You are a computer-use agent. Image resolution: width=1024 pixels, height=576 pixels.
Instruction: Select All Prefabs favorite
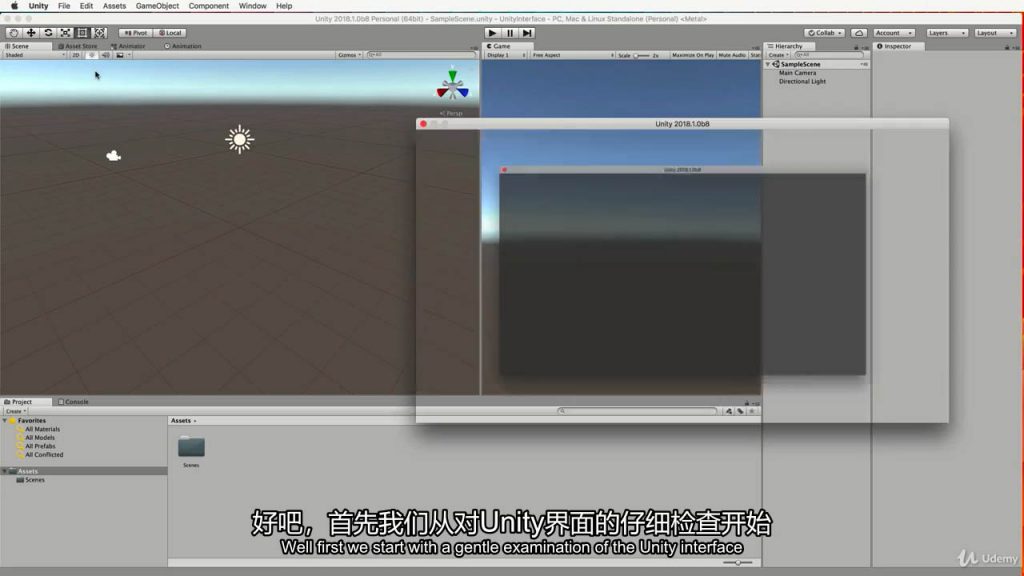40,446
